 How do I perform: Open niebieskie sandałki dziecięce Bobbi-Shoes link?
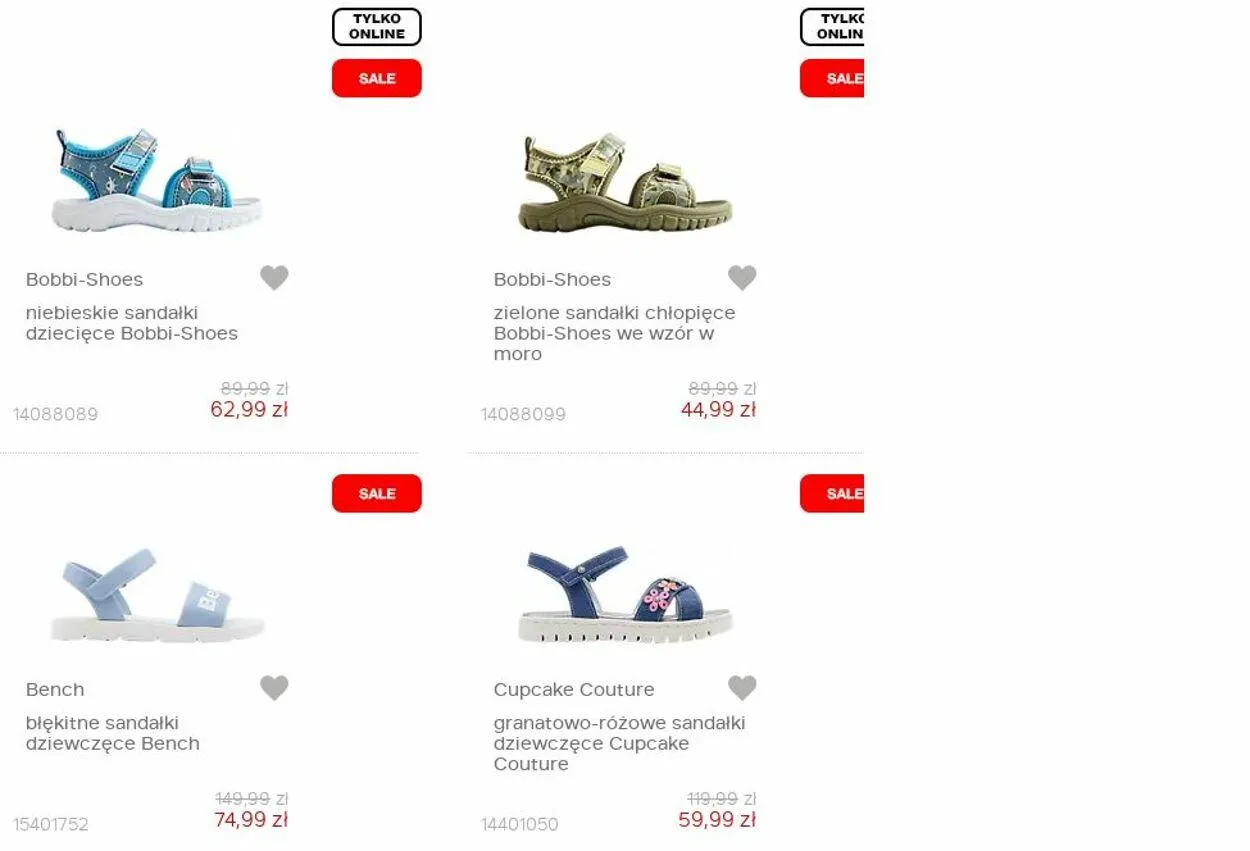[132, 323]
